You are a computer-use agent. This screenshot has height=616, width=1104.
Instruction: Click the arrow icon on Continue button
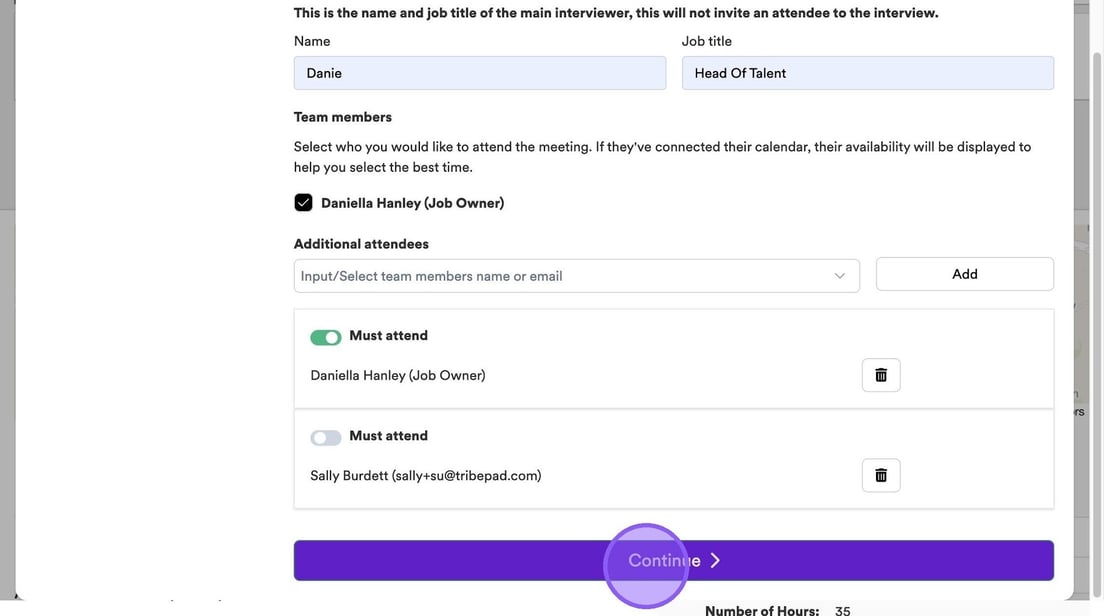[715, 561]
